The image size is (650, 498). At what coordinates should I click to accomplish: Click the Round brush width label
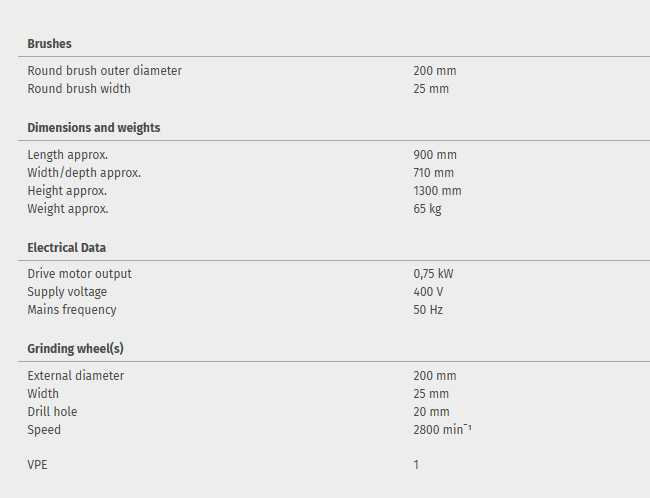(x=78, y=89)
